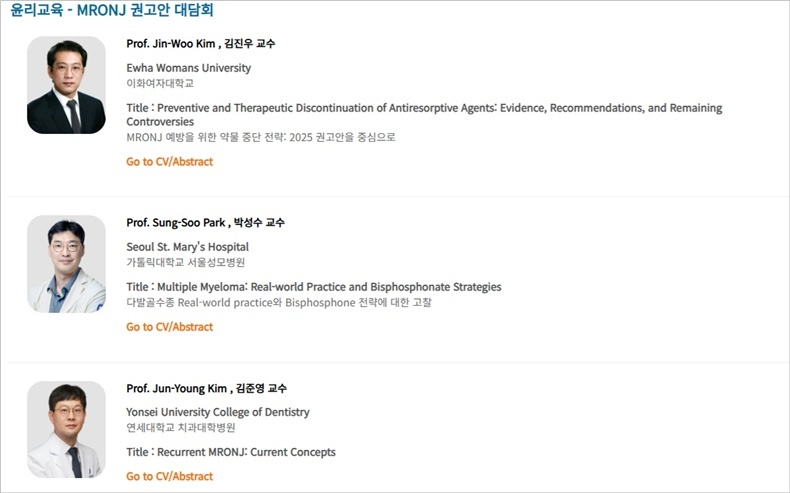Open Jin-Woo Kim's Go to CV/Abstract link

pyautogui.click(x=169, y=162)
